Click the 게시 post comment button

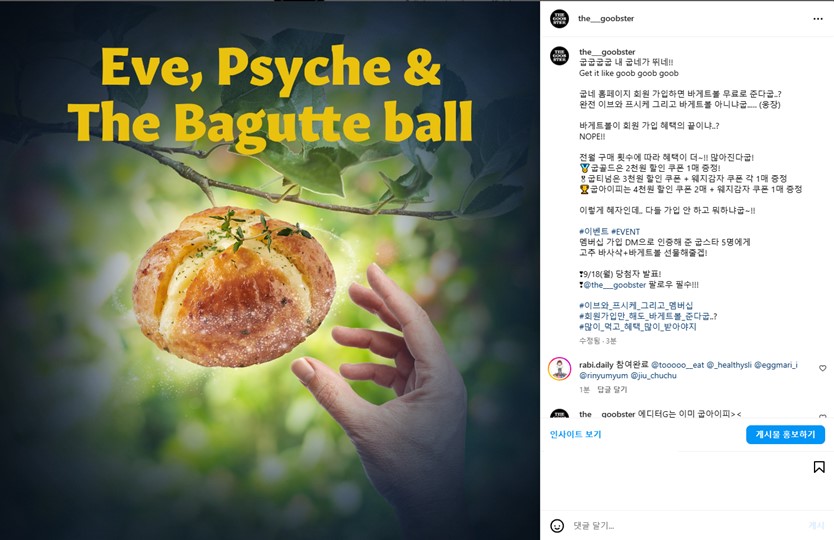[816, 526]
